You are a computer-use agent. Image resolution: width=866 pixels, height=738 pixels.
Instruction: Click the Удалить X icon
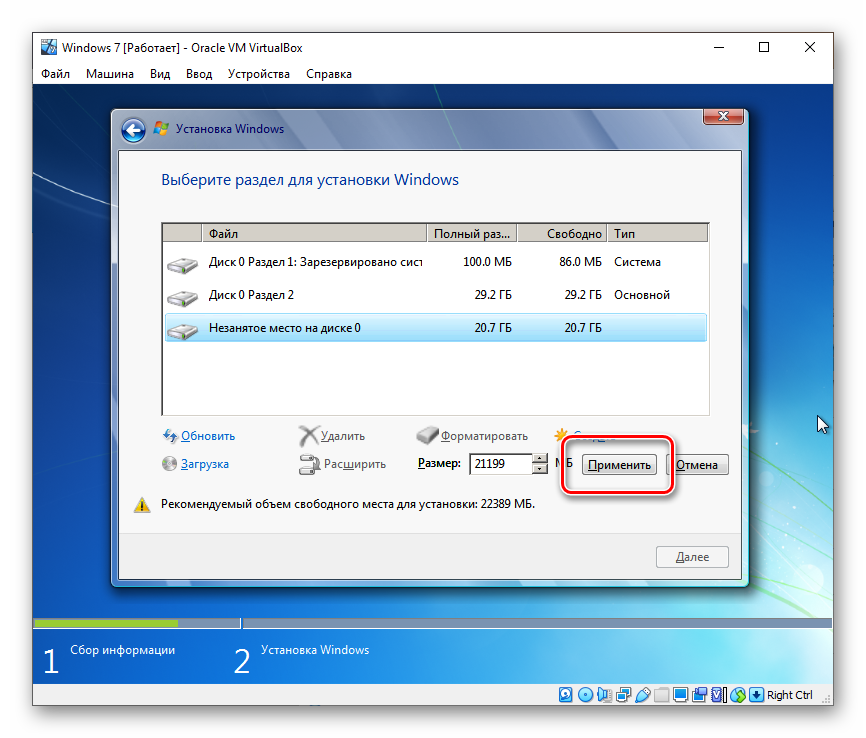(309, 436)
